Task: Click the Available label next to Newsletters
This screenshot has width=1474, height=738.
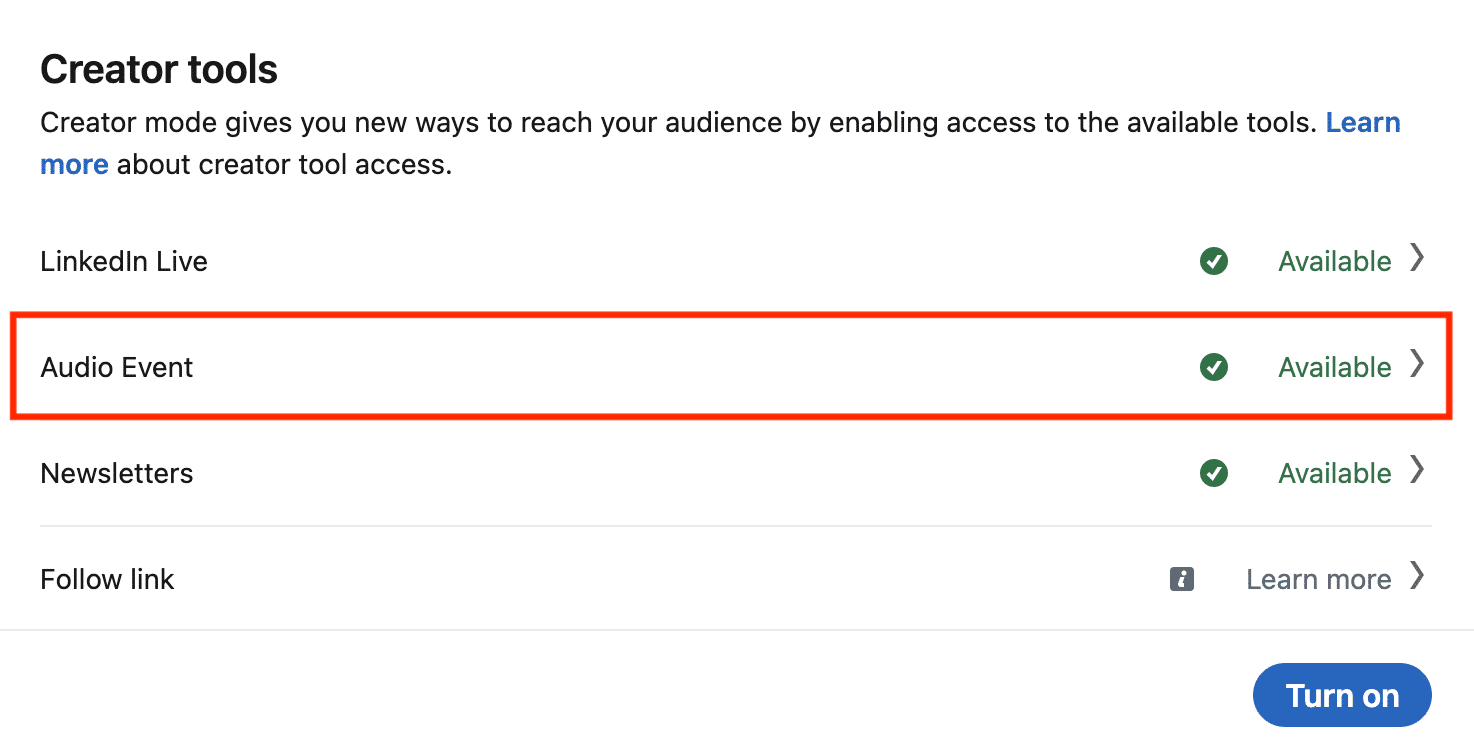Action: pos(1334,473)
